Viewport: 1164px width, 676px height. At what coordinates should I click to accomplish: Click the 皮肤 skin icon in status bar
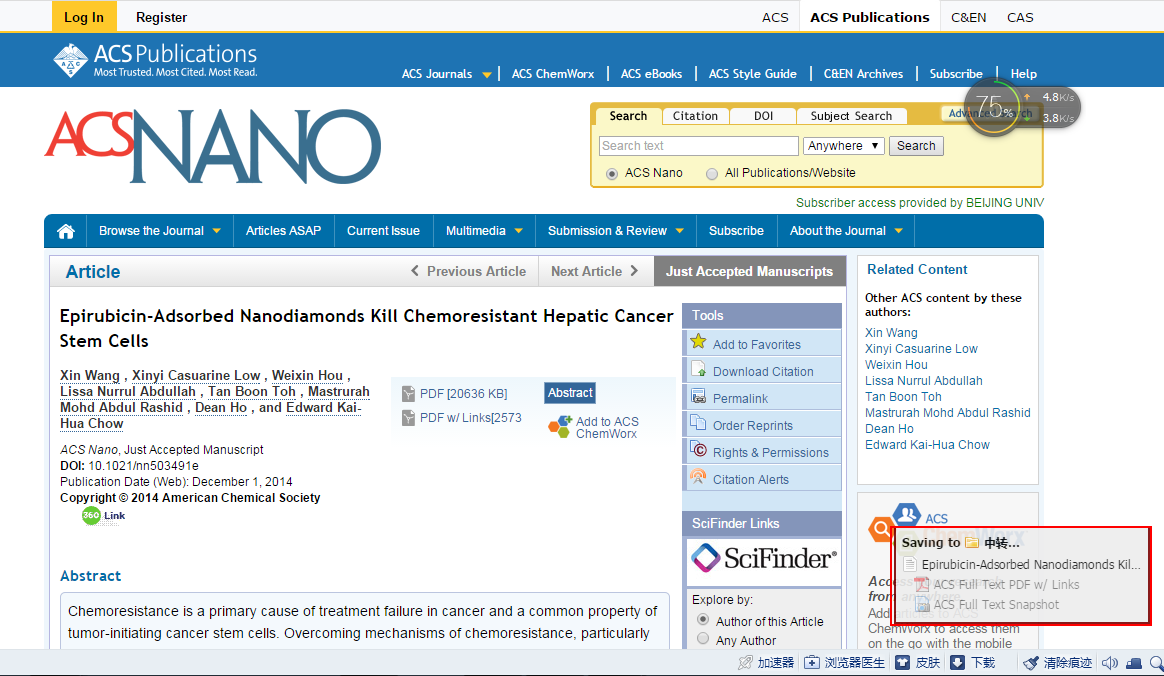click(902, 663)
